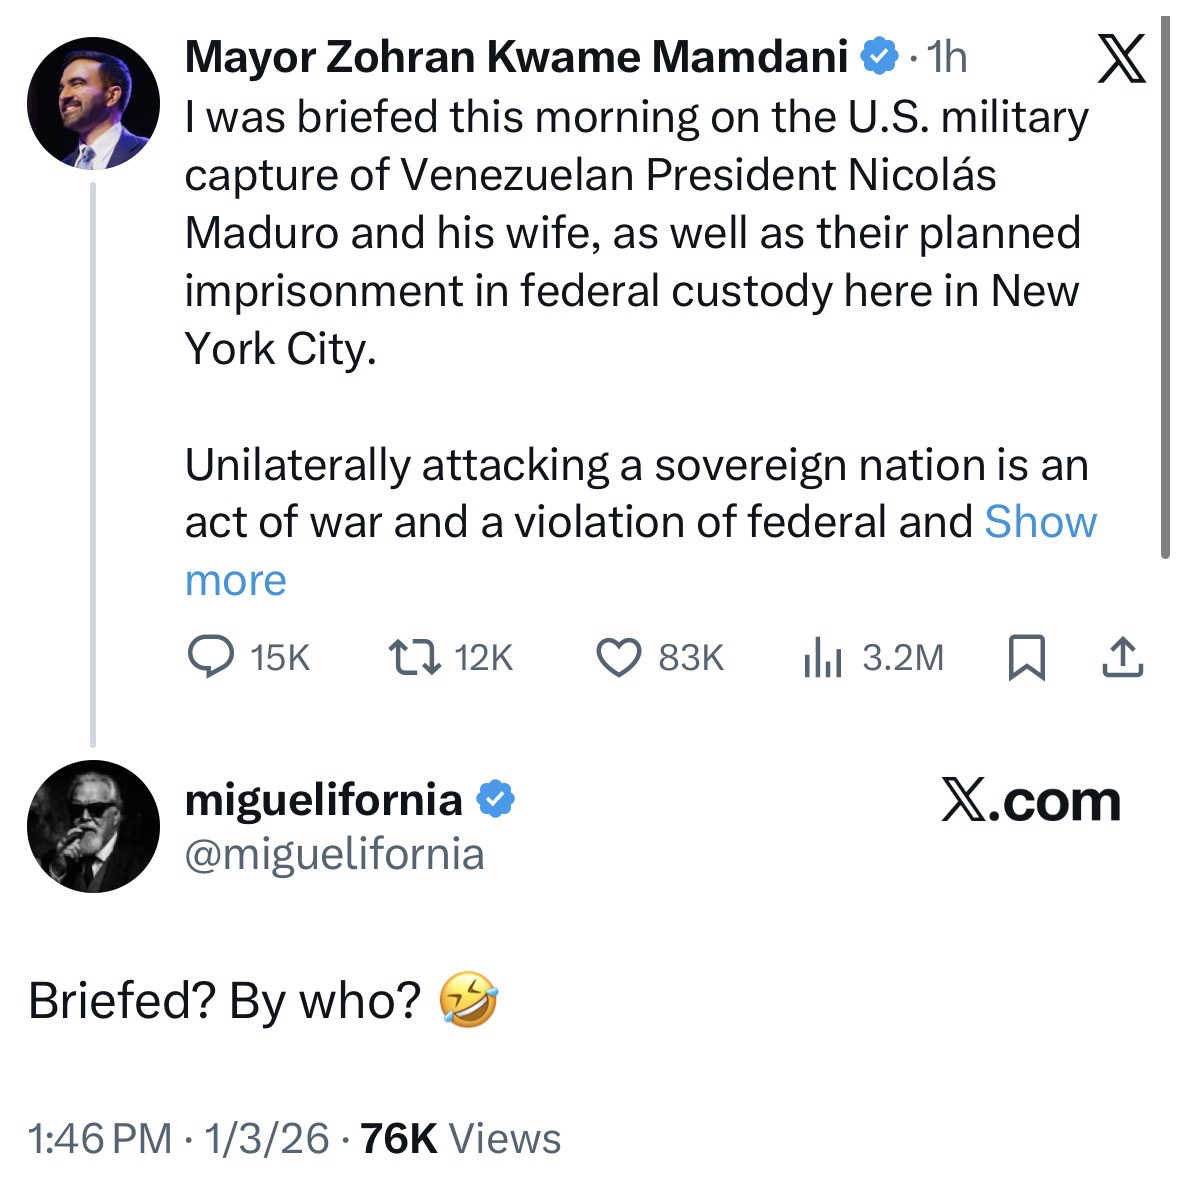
Task: Bookmark the Mayor's tweet
Action: (1027, 658)
